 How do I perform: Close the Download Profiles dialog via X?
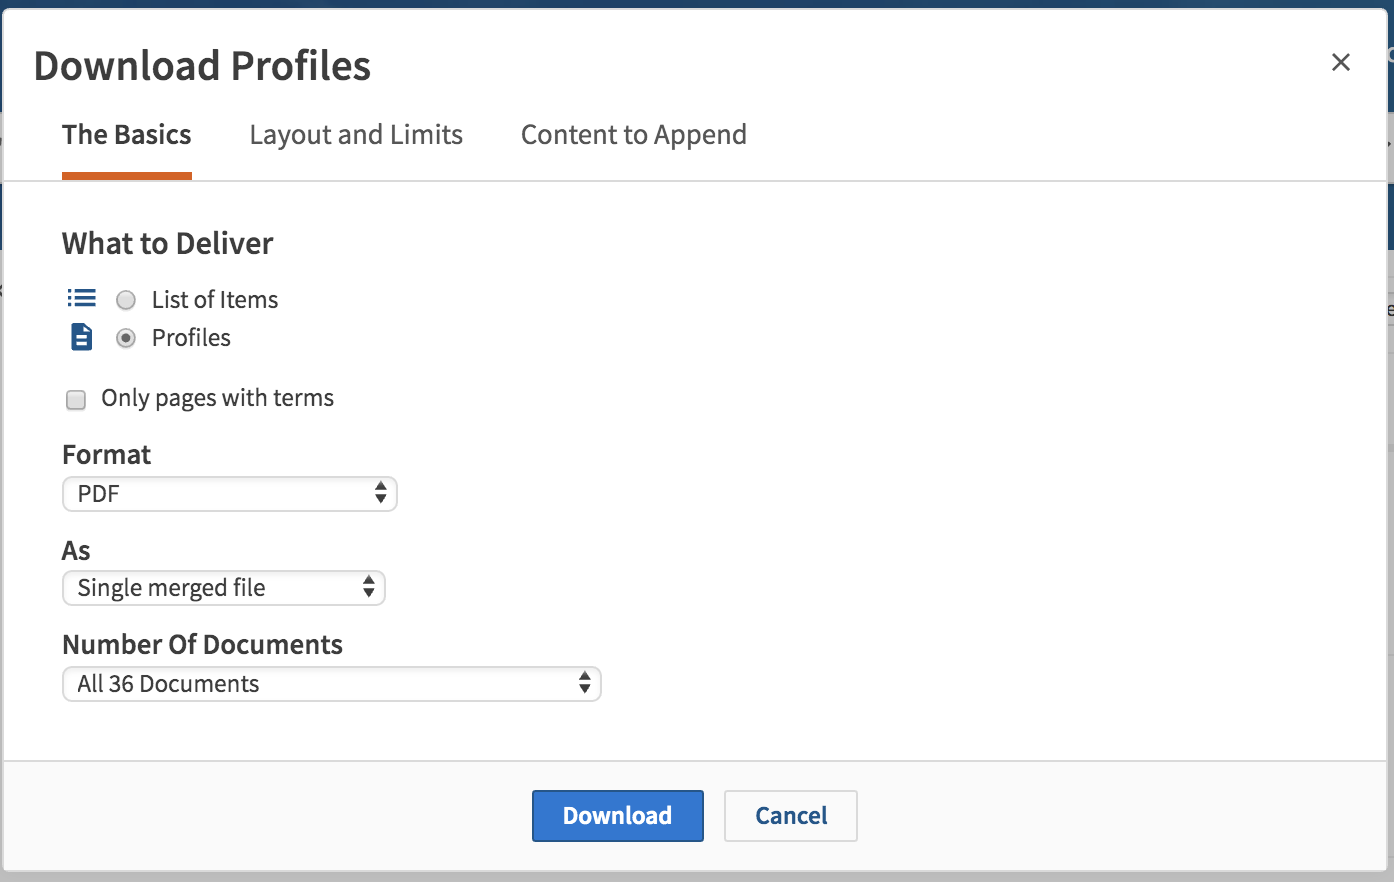click(x=1341, y=62)
